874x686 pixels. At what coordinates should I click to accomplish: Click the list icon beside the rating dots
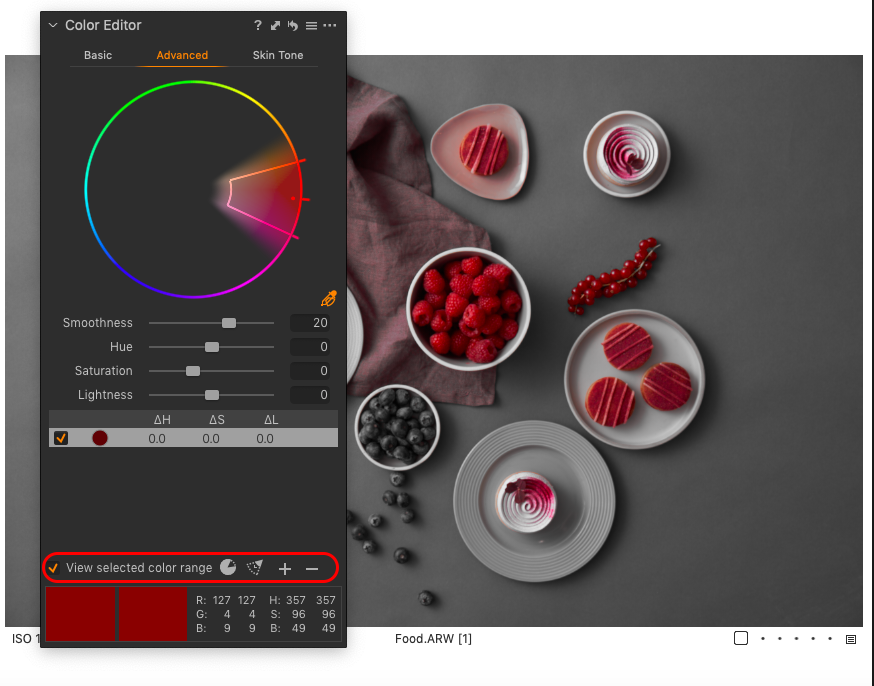click(851, 639)
